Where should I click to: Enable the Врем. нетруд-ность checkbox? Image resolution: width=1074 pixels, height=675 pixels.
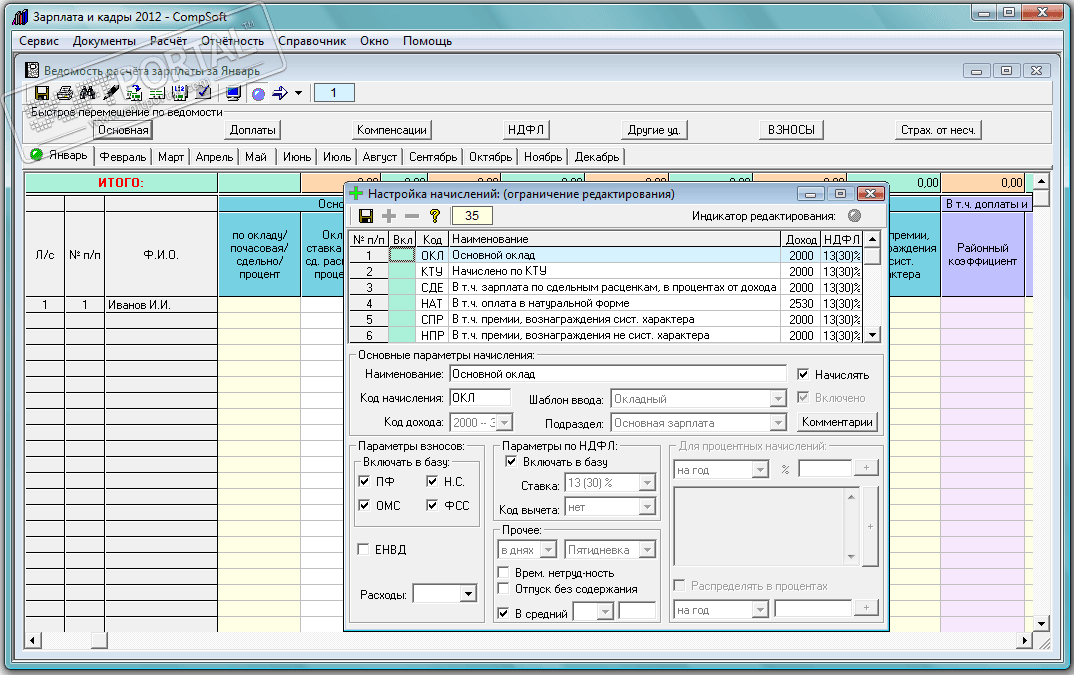[503, 572]
